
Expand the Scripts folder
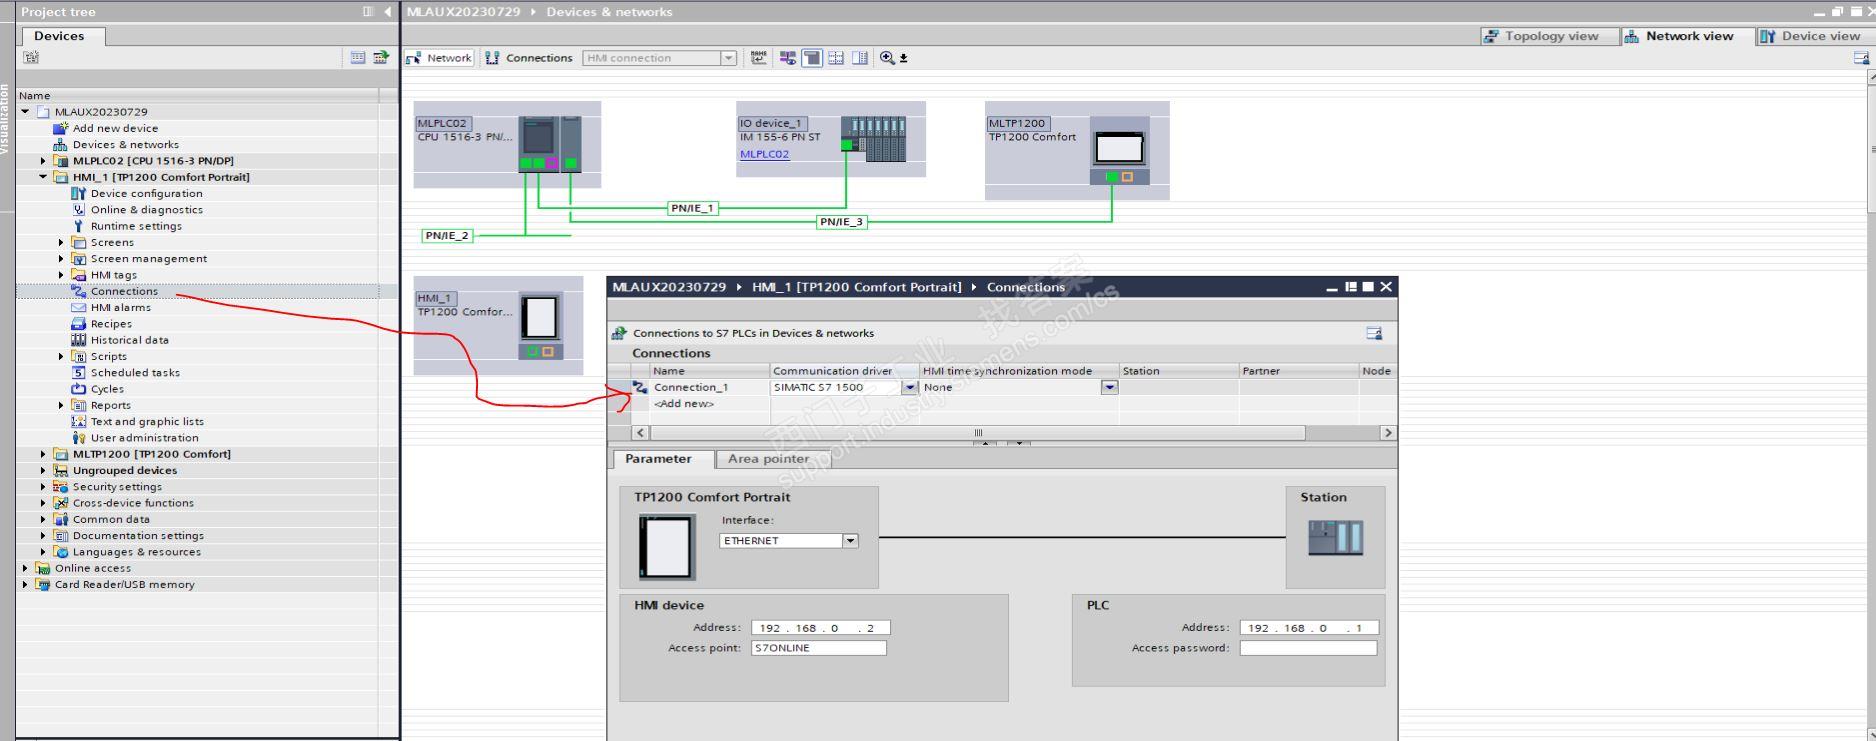61,356
